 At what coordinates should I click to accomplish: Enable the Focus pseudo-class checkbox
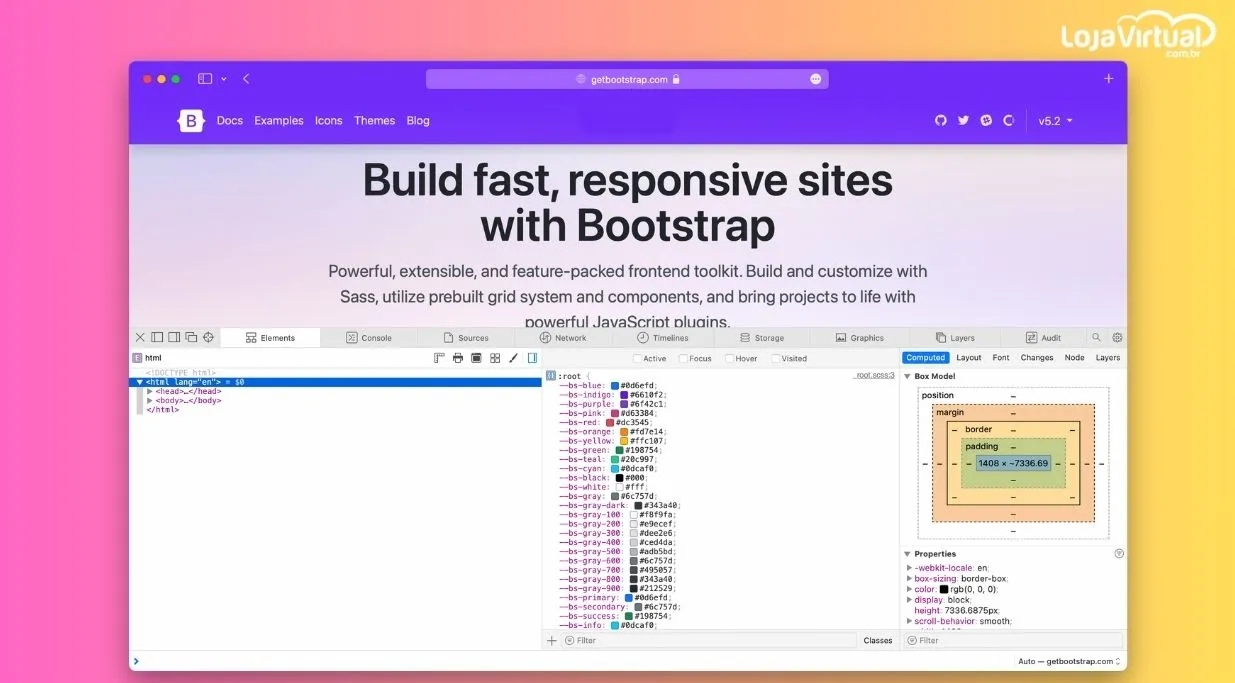point(683,358)
